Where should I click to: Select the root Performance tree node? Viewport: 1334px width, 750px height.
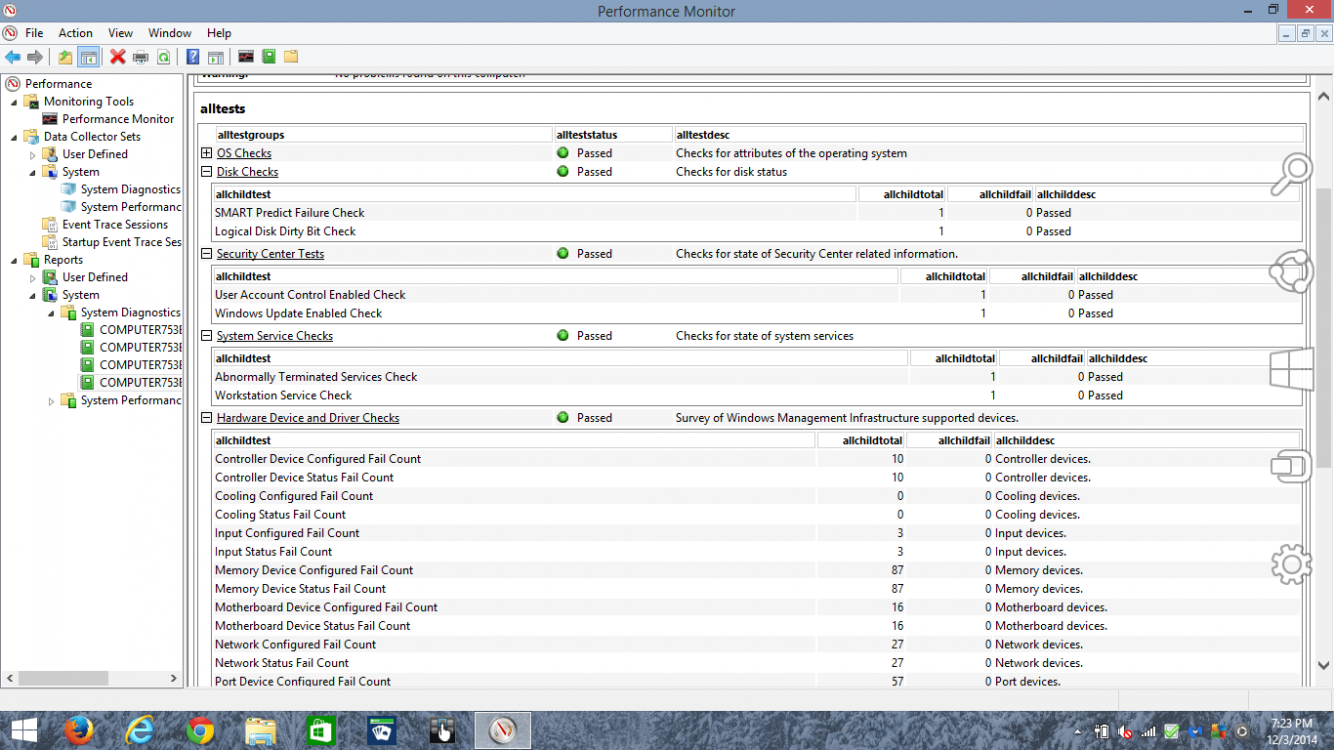tap(58, 84)
